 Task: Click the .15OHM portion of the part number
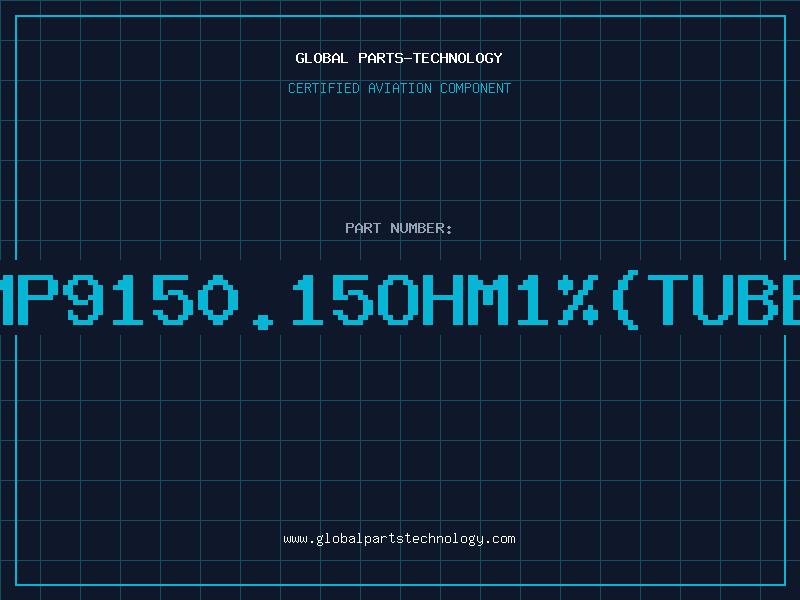click(x=381, y=302)
